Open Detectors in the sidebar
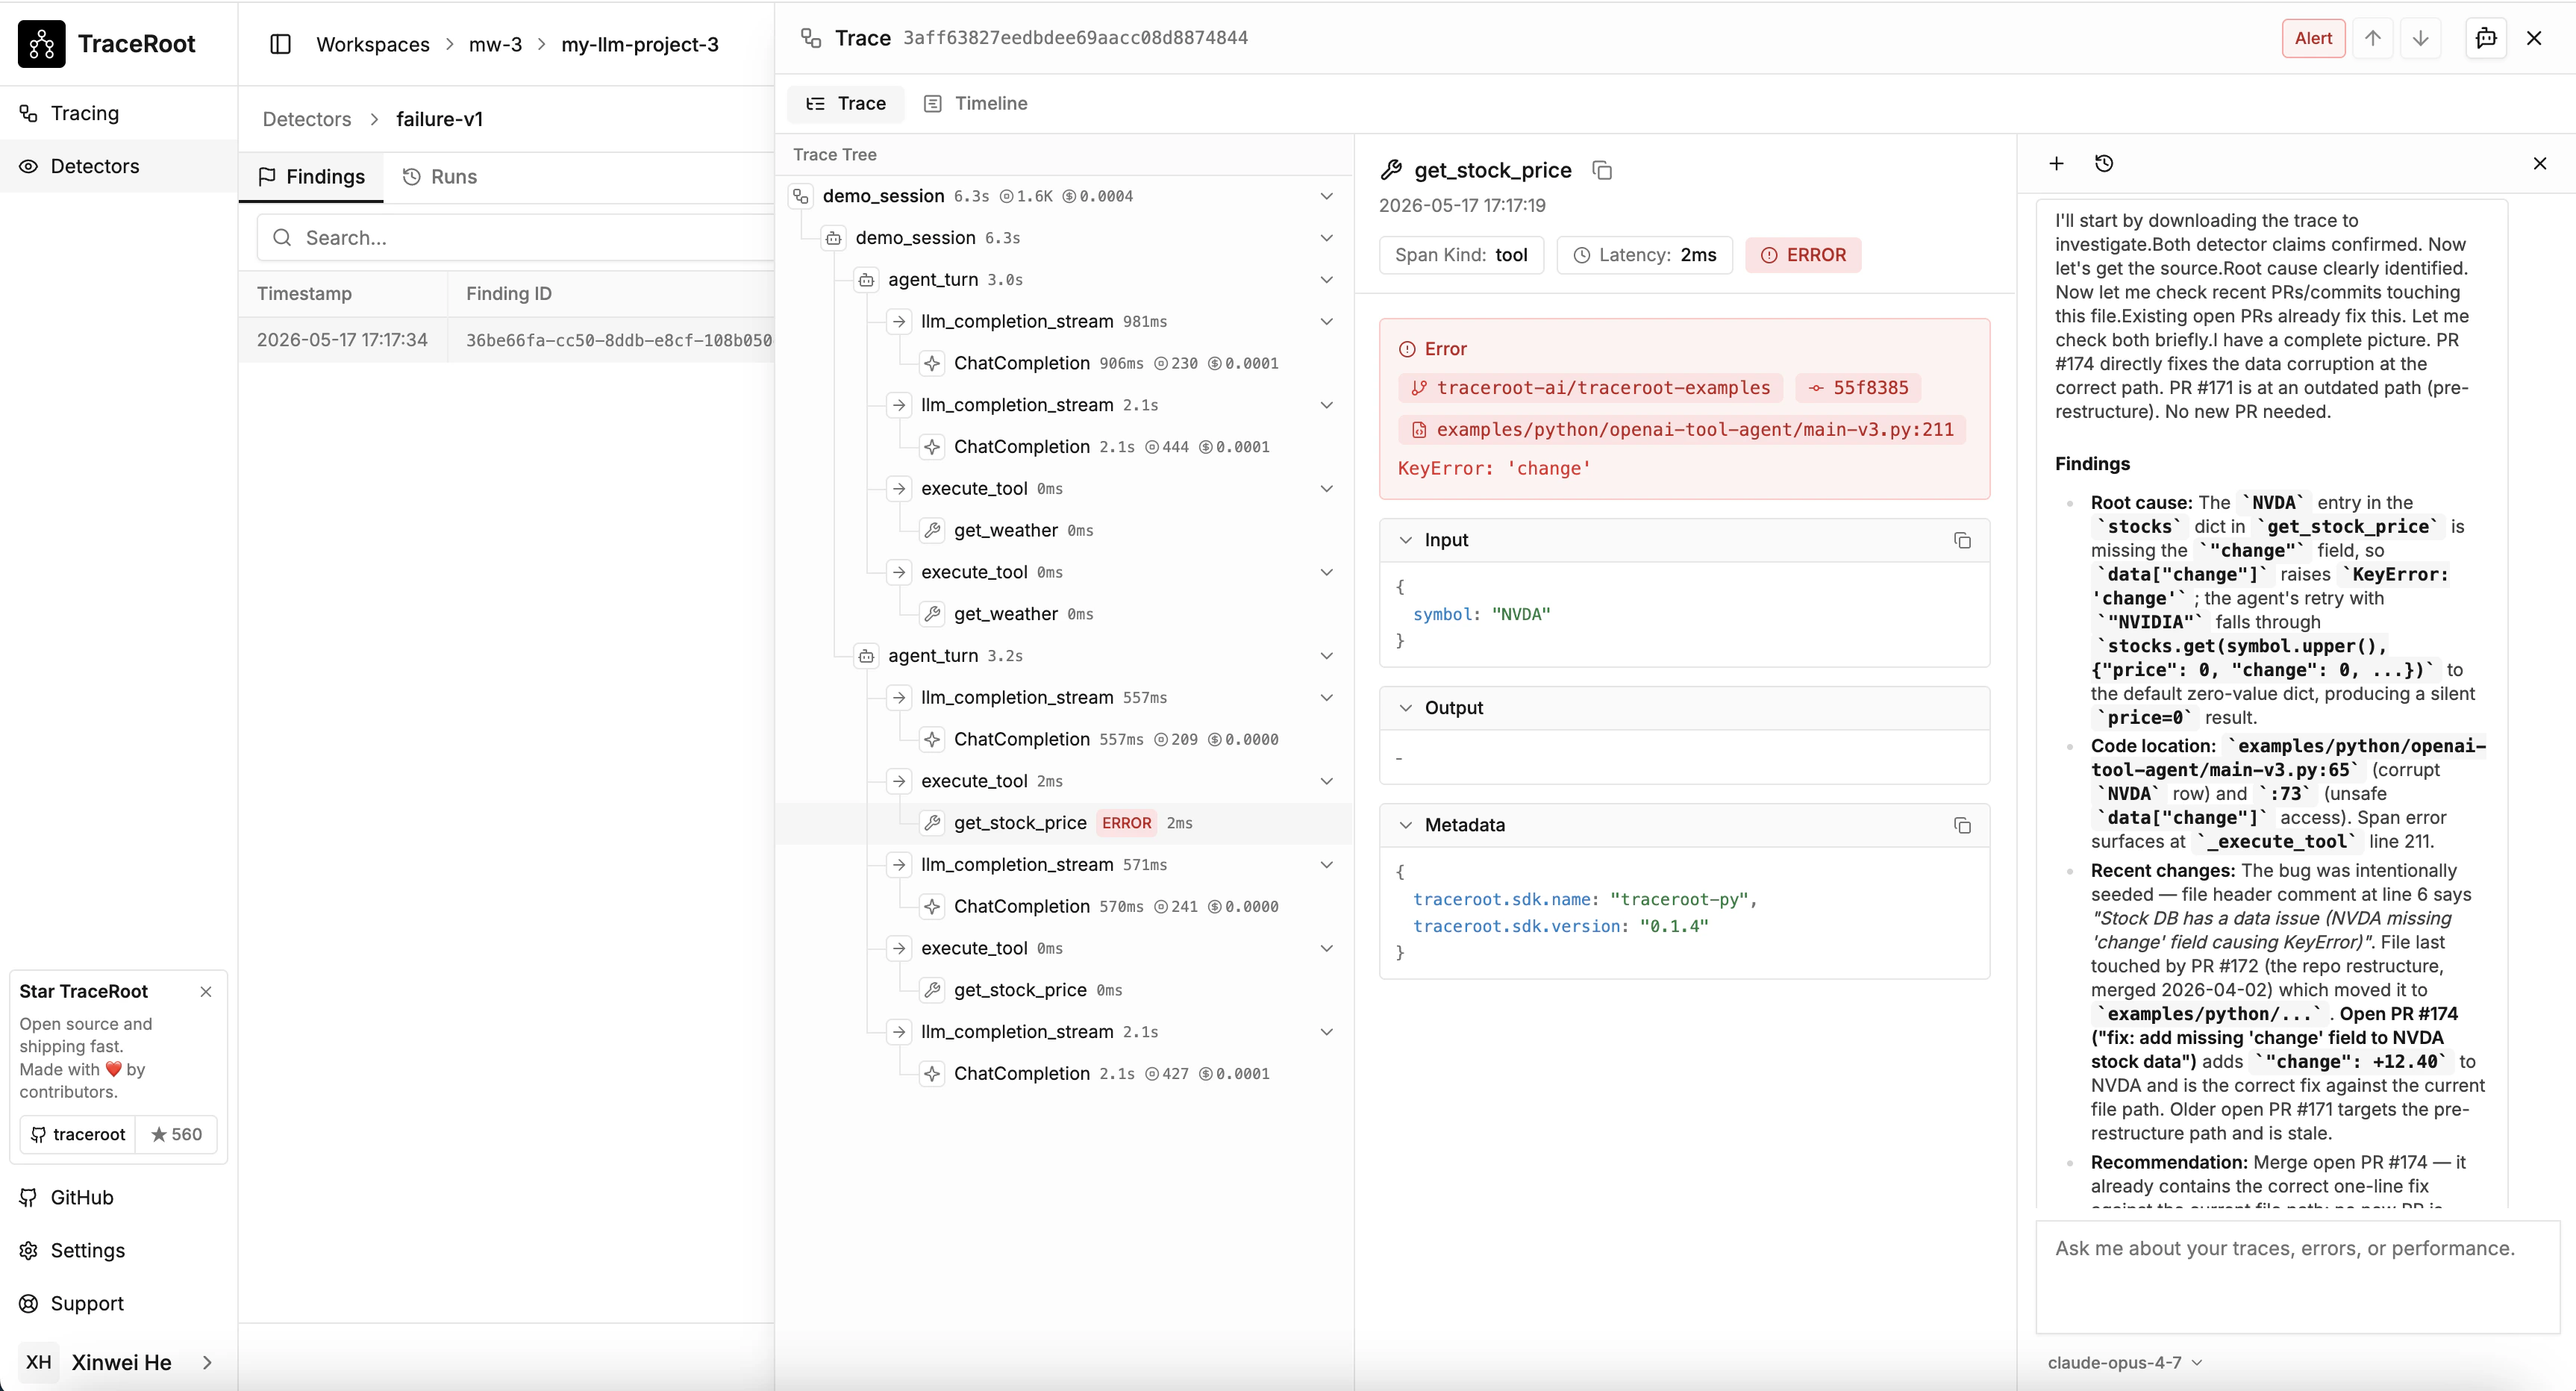The image size is (2576, 1391). 119,166
